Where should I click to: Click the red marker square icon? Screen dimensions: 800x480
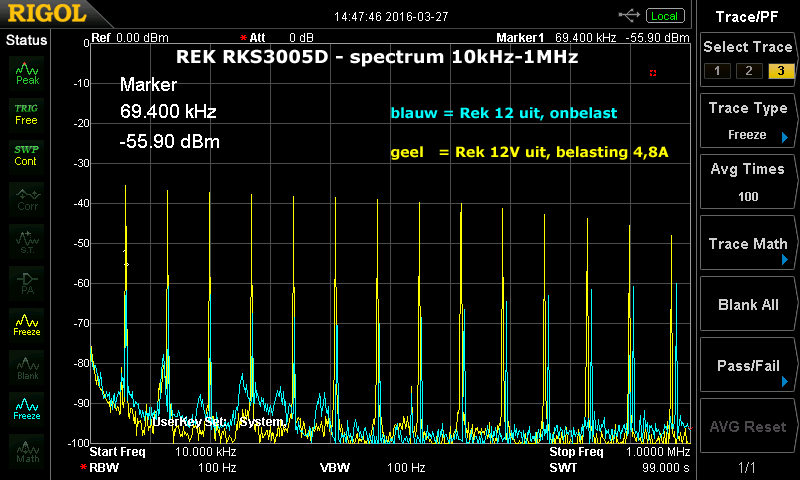pos(653,73)
